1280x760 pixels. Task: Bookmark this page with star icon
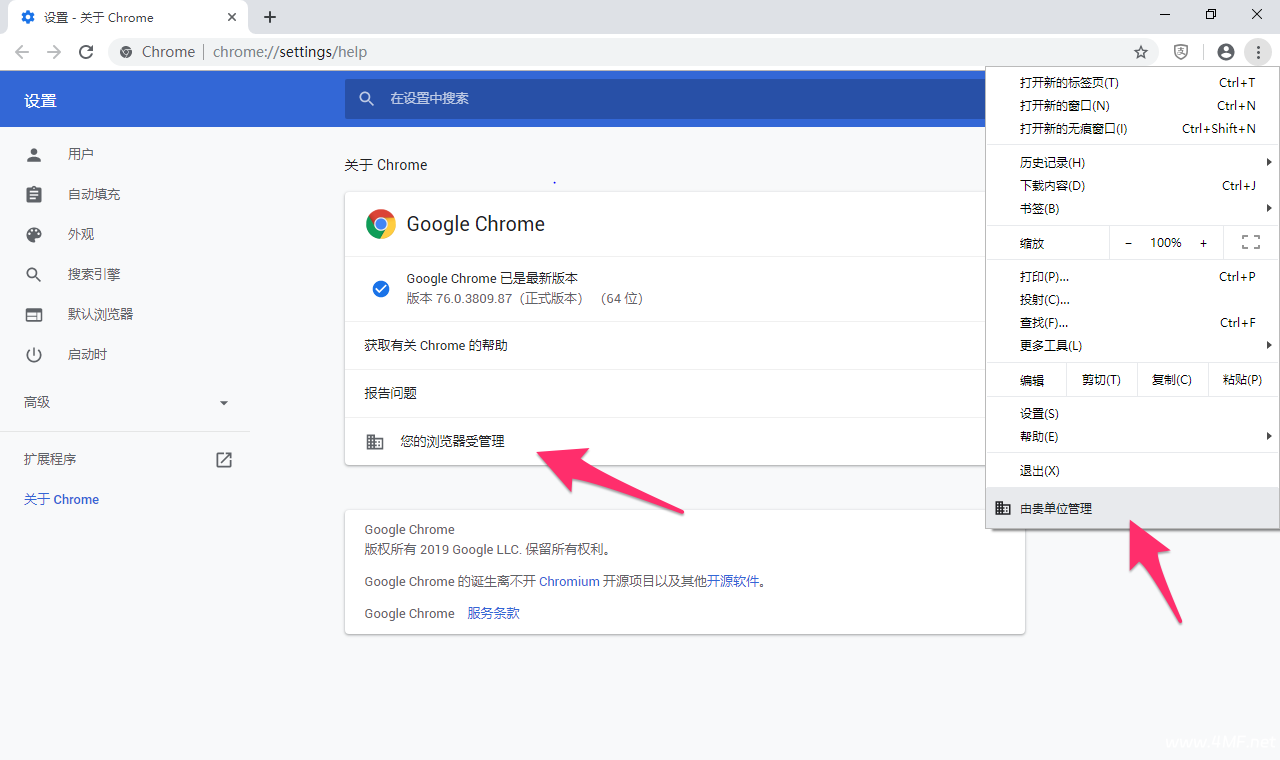[1140, 52]
